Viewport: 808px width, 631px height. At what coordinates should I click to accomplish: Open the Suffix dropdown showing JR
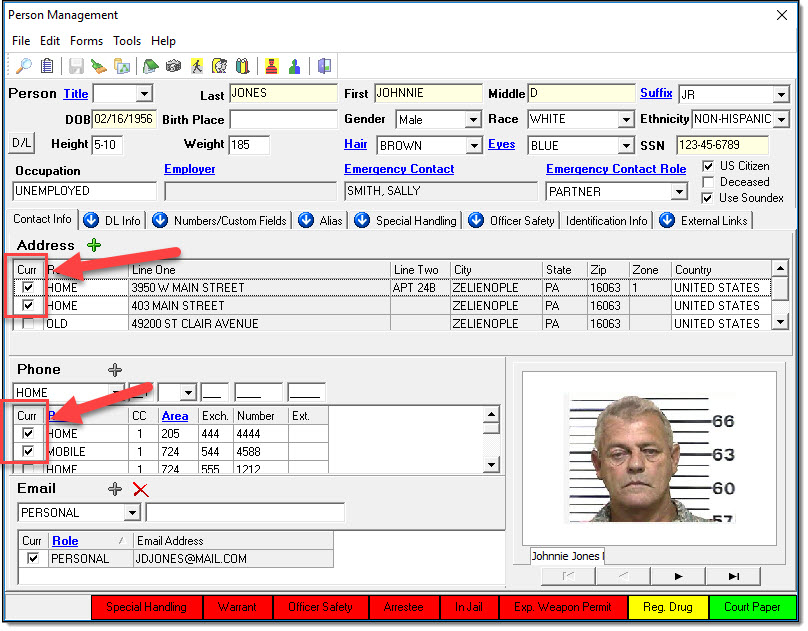[x=781, y=95]
